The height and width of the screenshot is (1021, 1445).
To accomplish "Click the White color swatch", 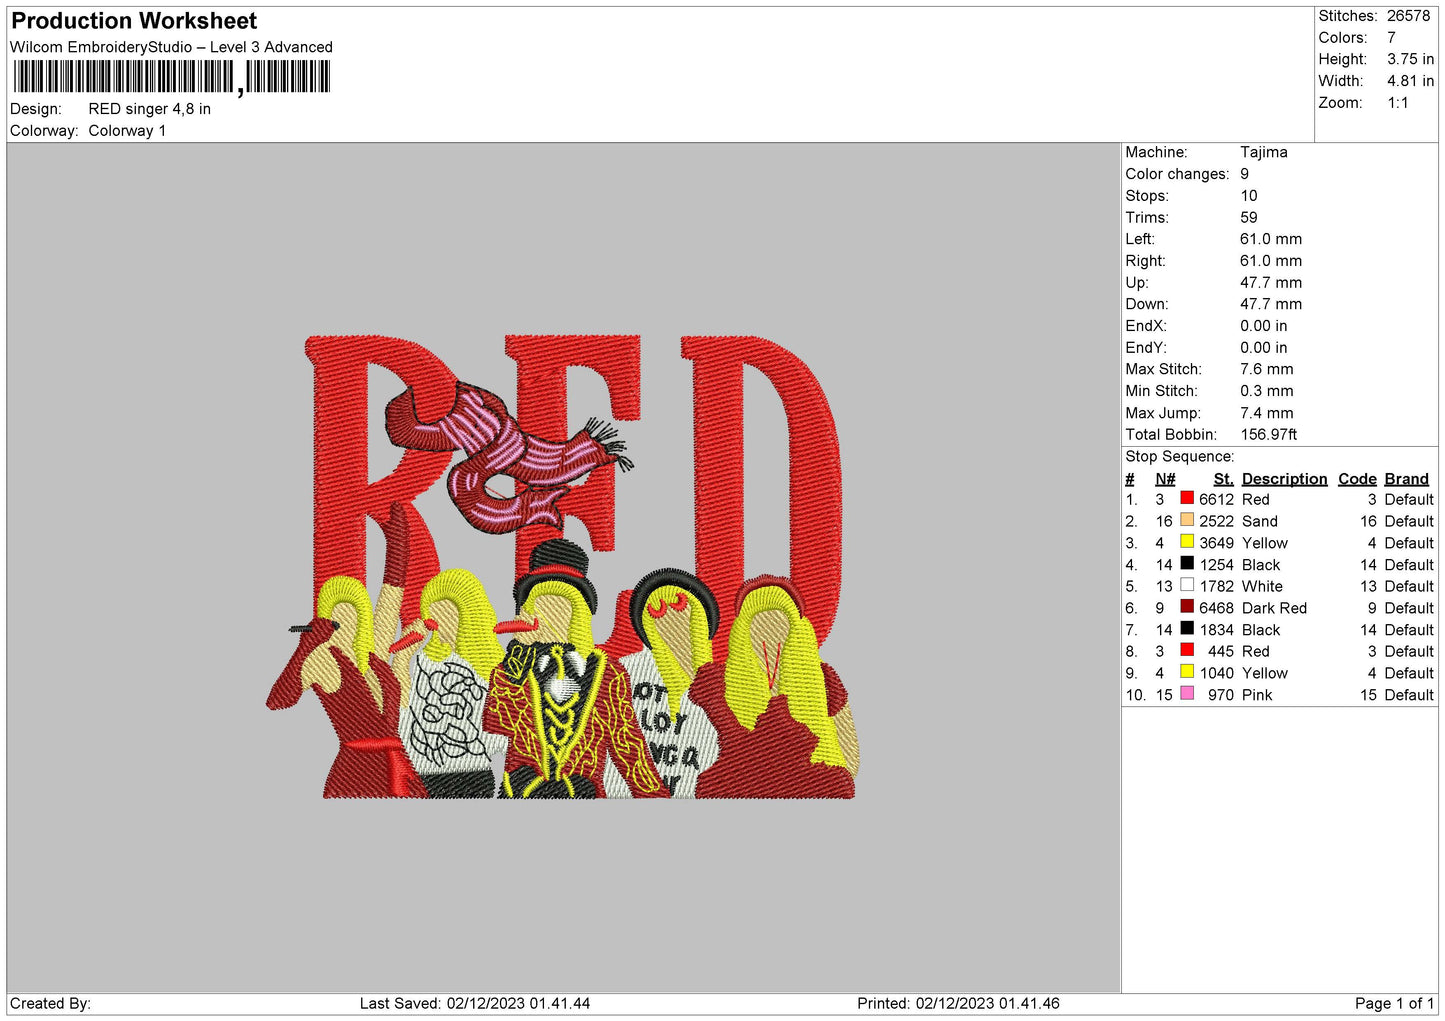I will 1187,585.
